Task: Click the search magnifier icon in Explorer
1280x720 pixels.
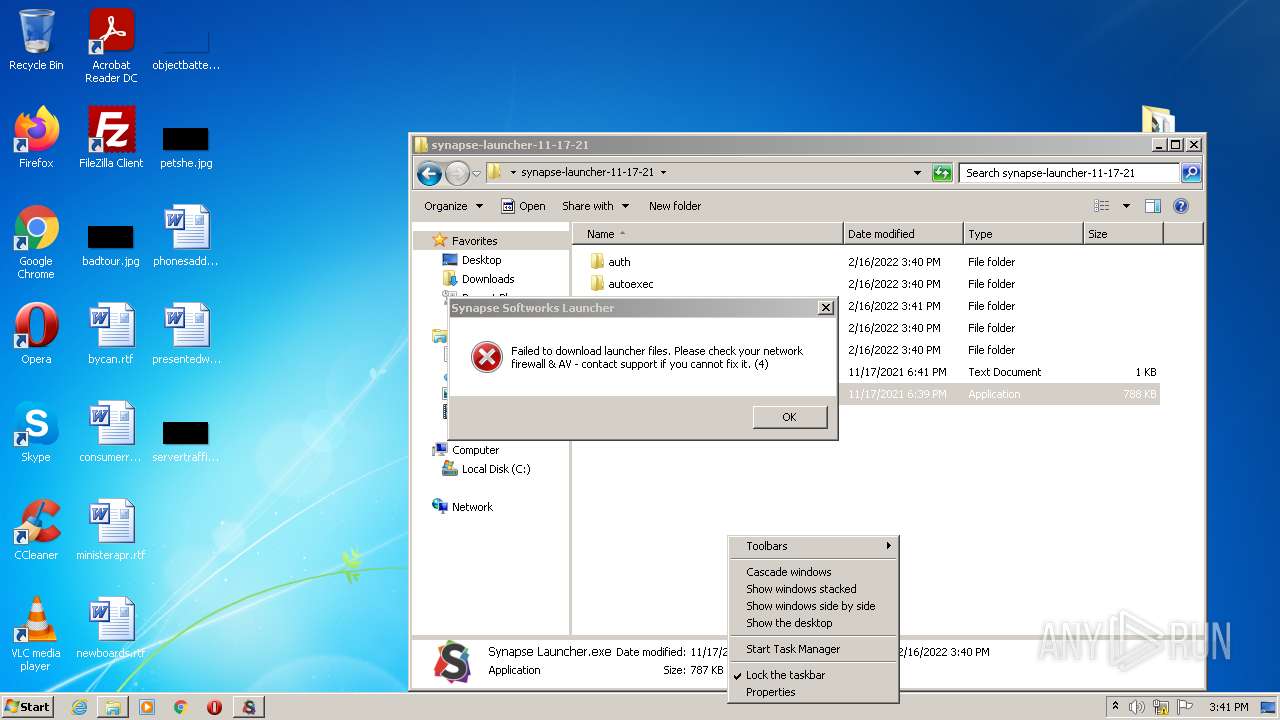Action: [x=1191, y=173]
